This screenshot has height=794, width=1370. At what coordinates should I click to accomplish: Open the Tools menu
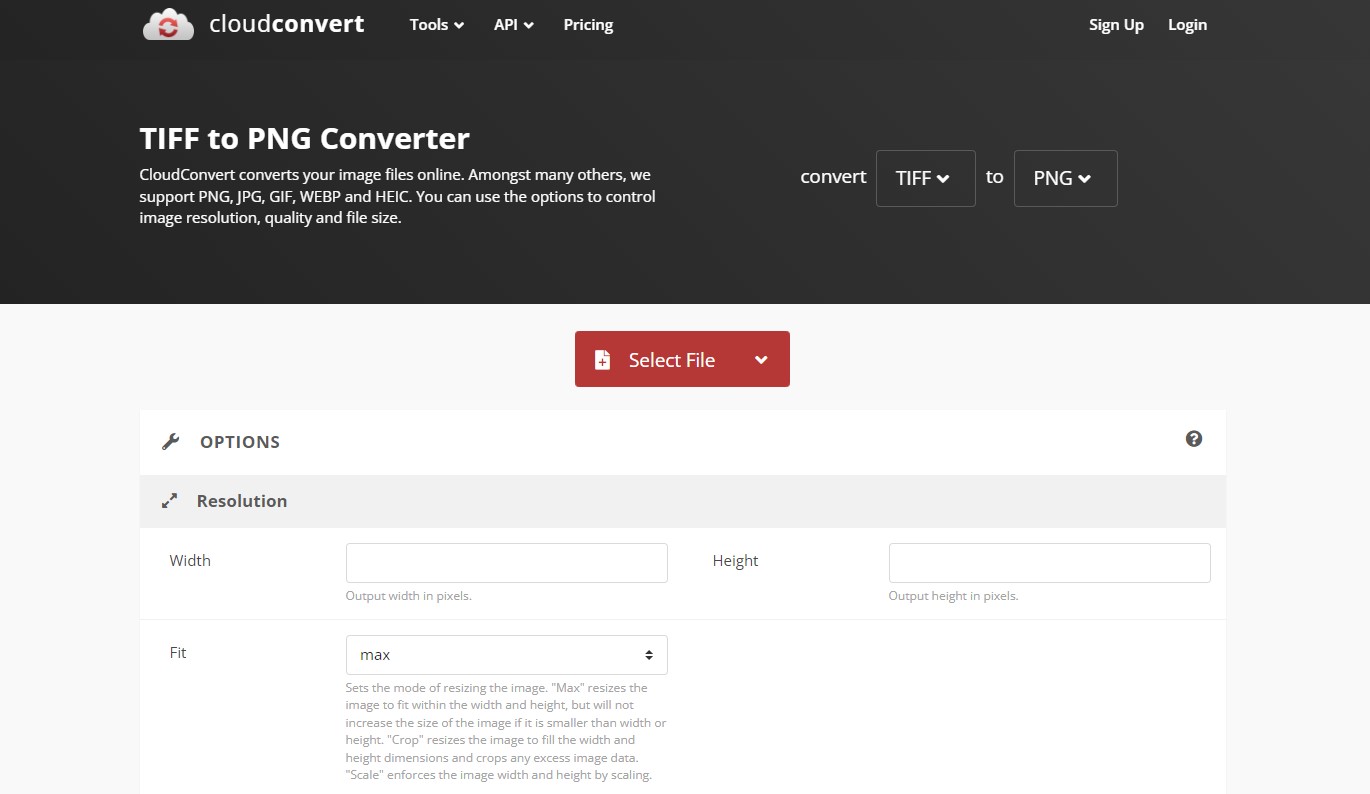tap(436, 24)
